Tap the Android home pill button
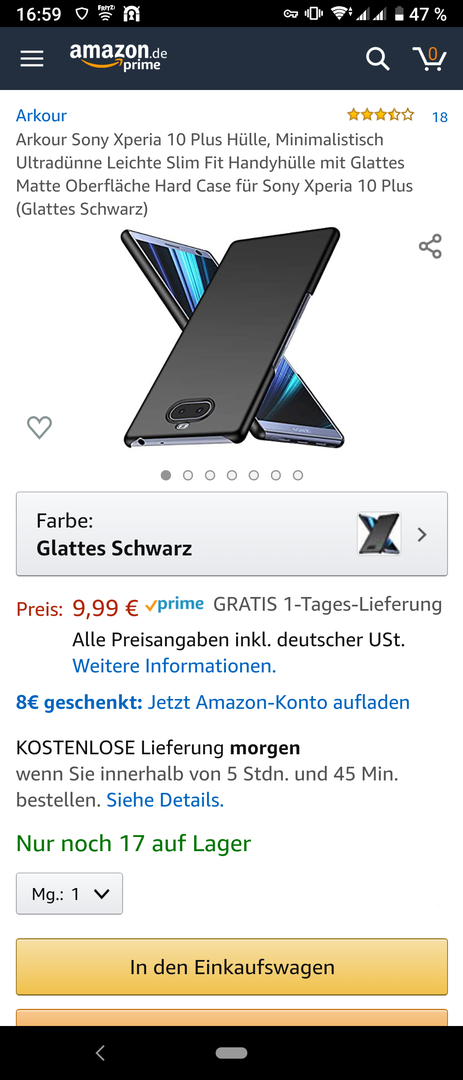 click(231, 1052)
